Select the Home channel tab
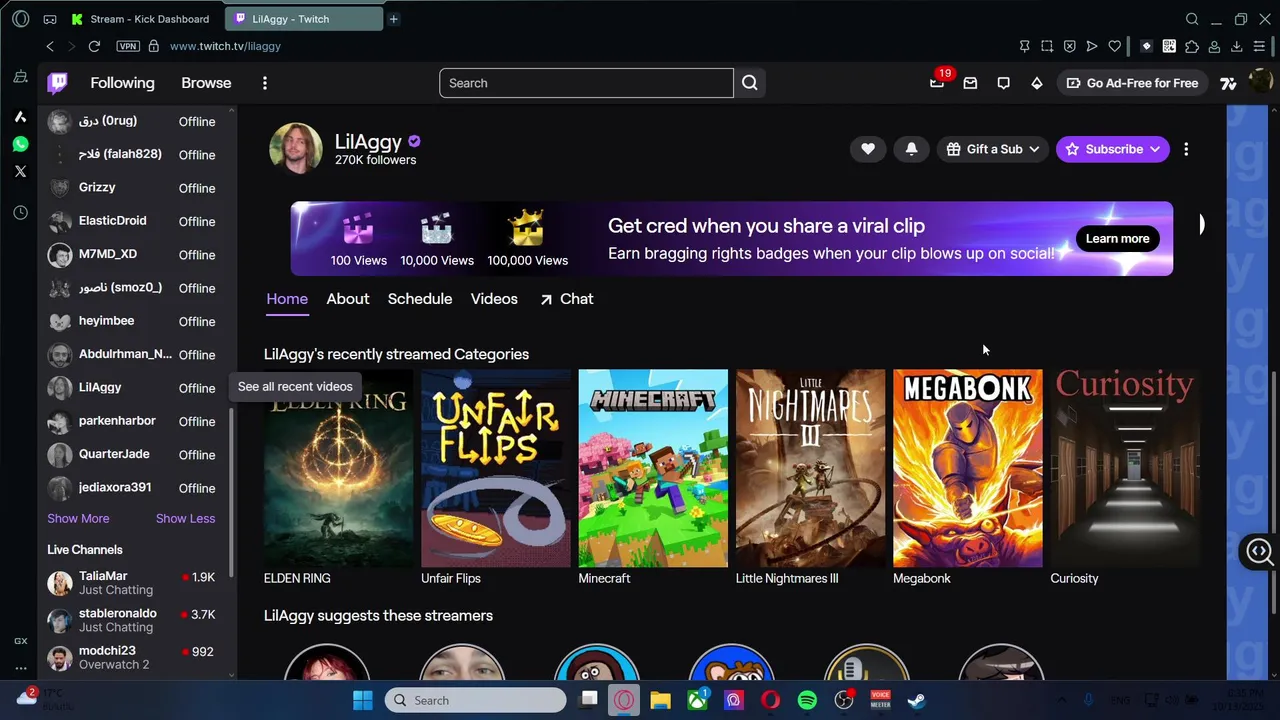 click(x=287, y=299)
